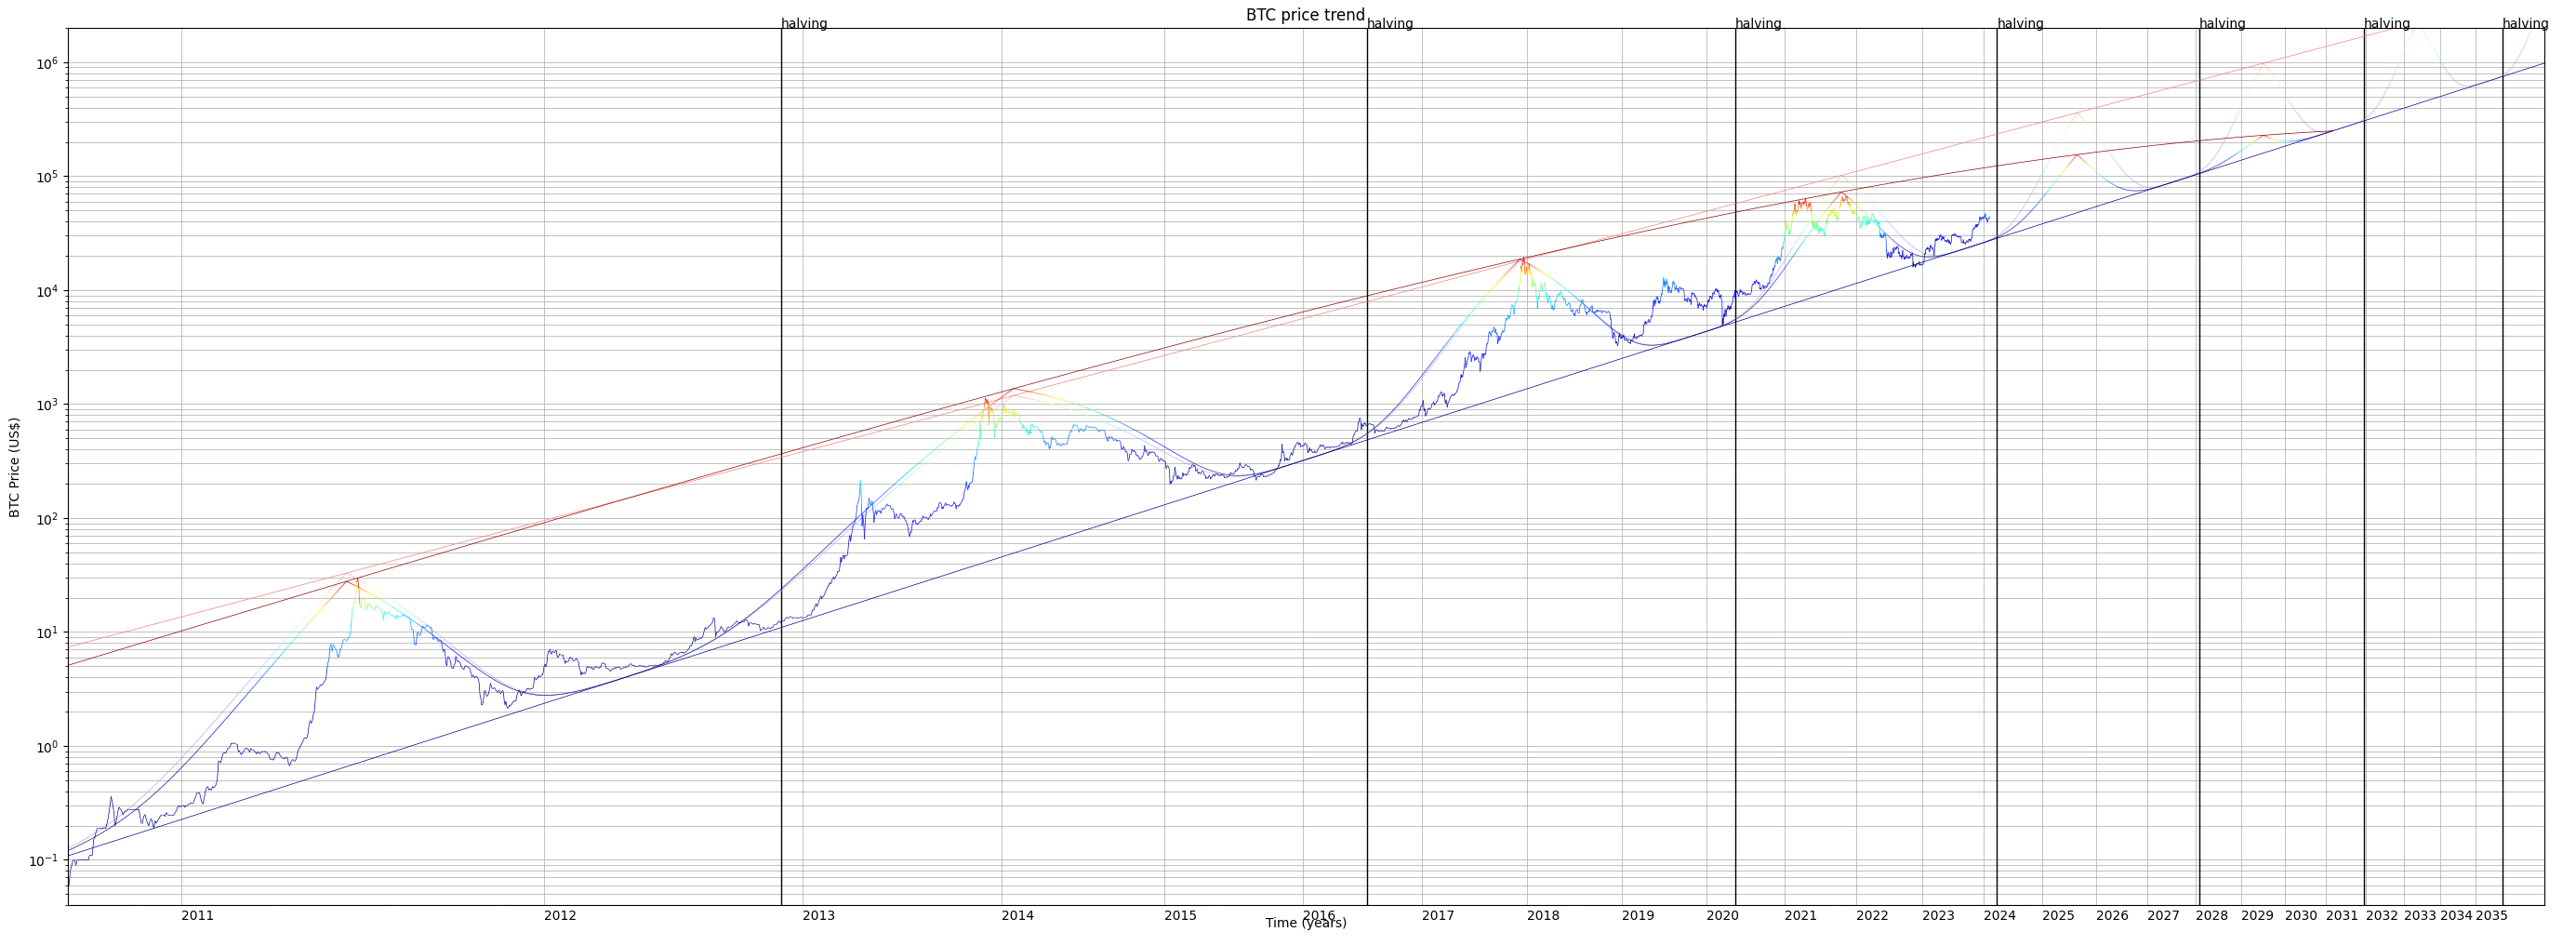Select the 2031 x-axis tick label

pyautogui.click(x=2342, y=915)
